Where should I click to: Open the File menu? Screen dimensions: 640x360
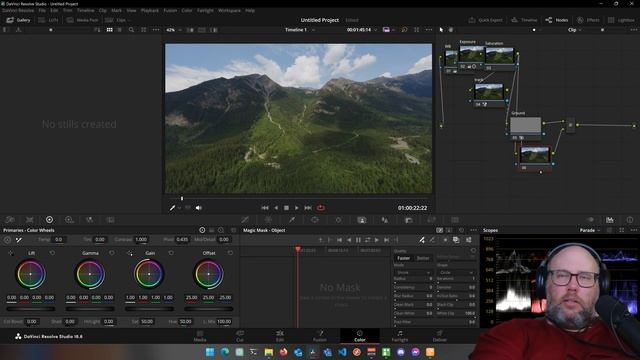[42, 10]
